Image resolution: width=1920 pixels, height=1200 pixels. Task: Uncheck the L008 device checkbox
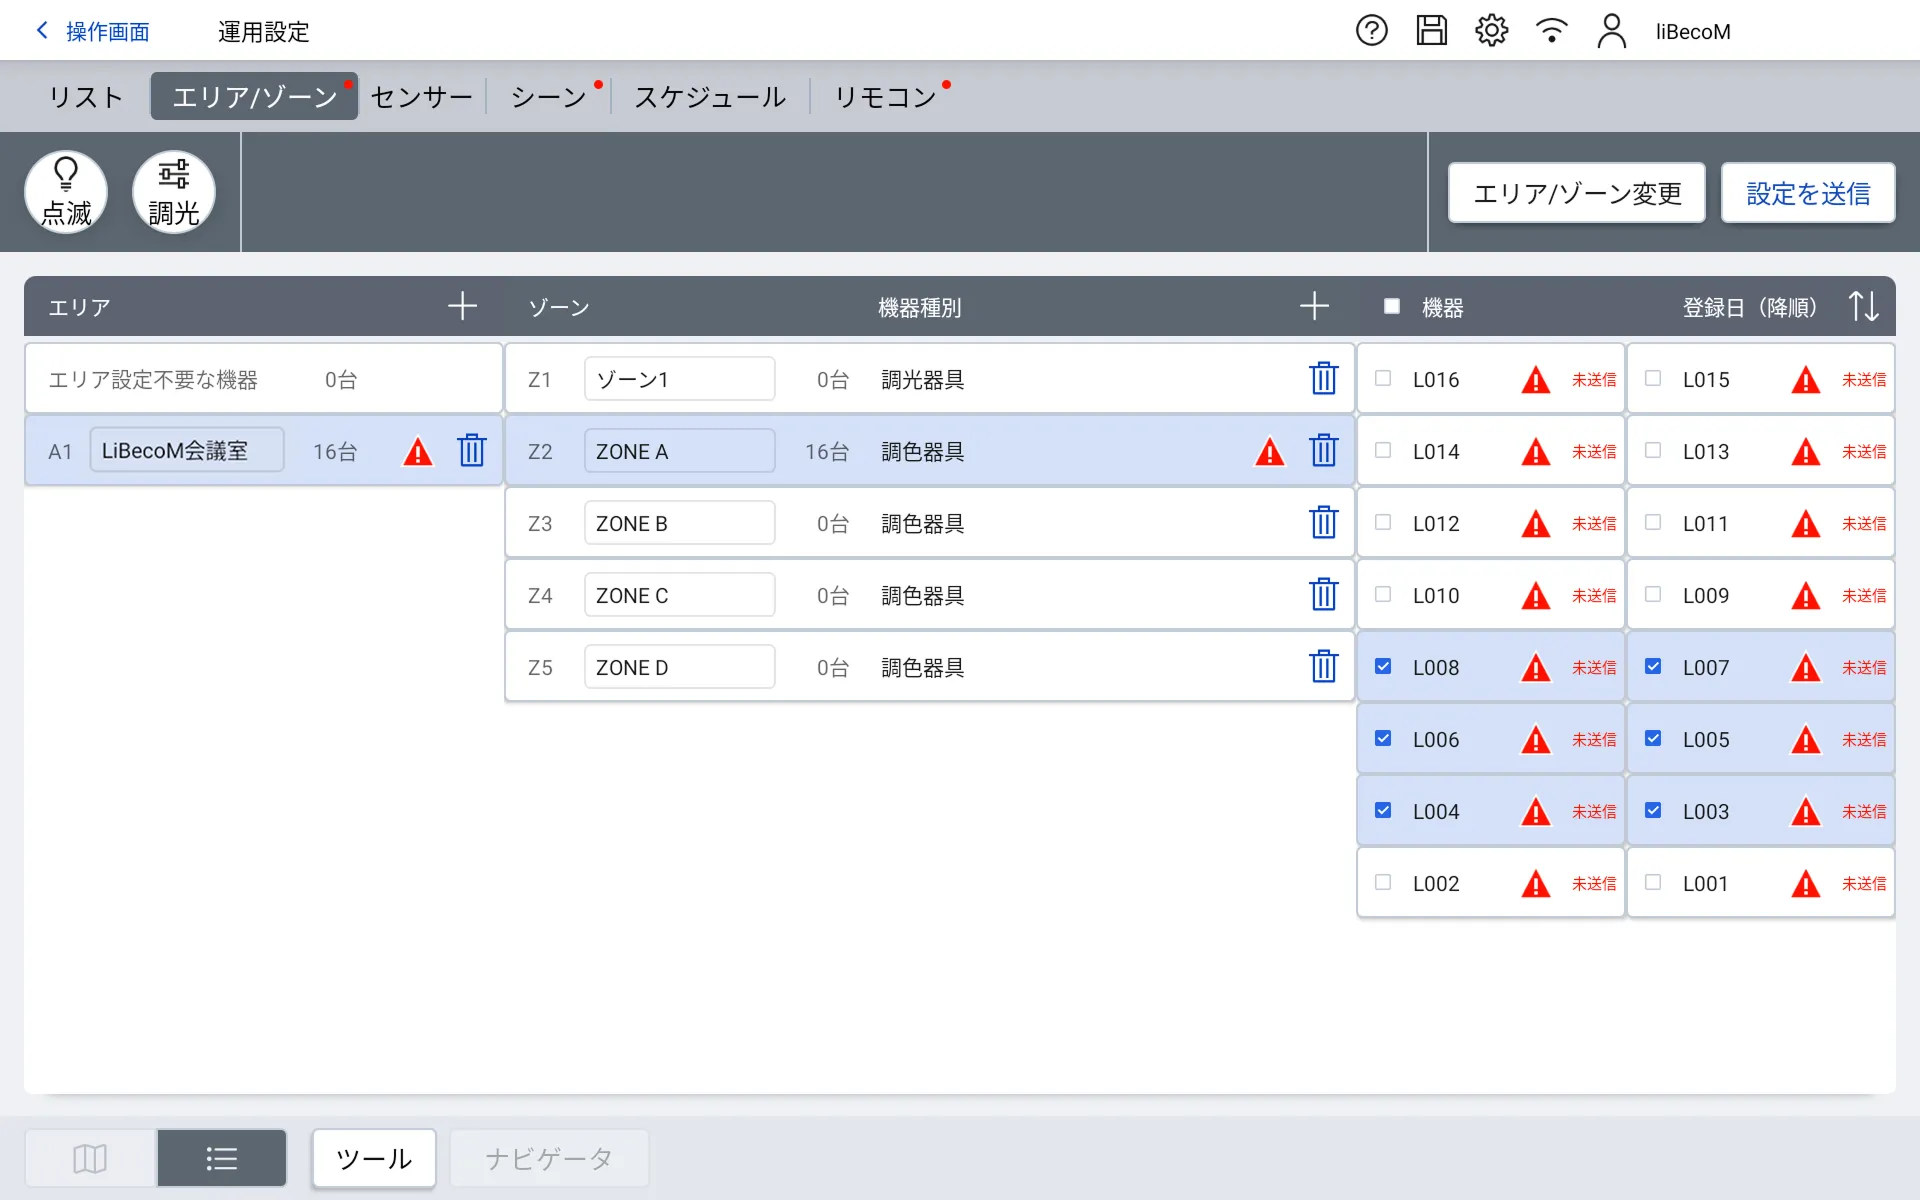point(1383,667)
